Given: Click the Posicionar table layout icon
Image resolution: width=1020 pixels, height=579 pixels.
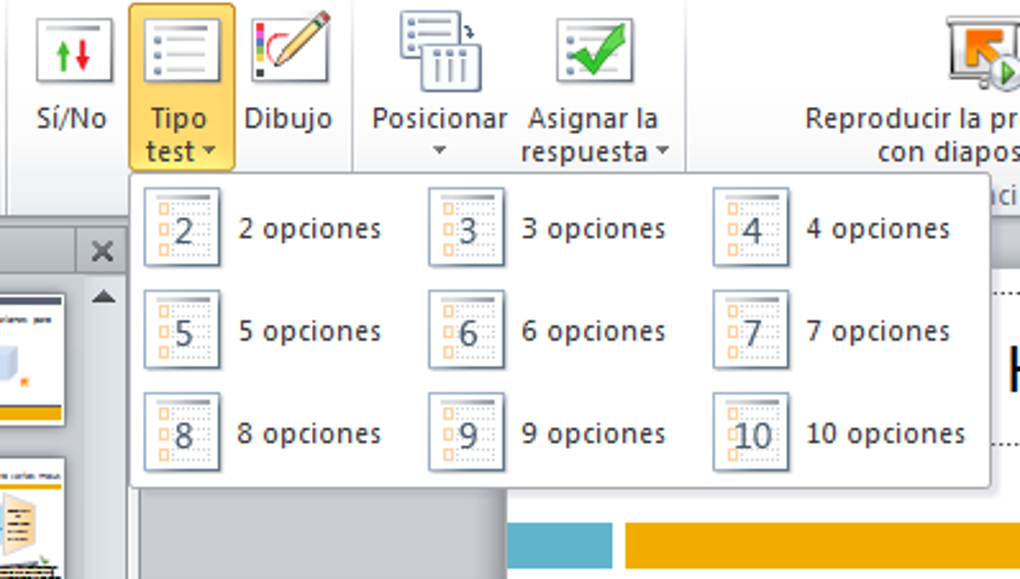Looking at the screenshot, I should pyautogui.click(x=441, y=51).
